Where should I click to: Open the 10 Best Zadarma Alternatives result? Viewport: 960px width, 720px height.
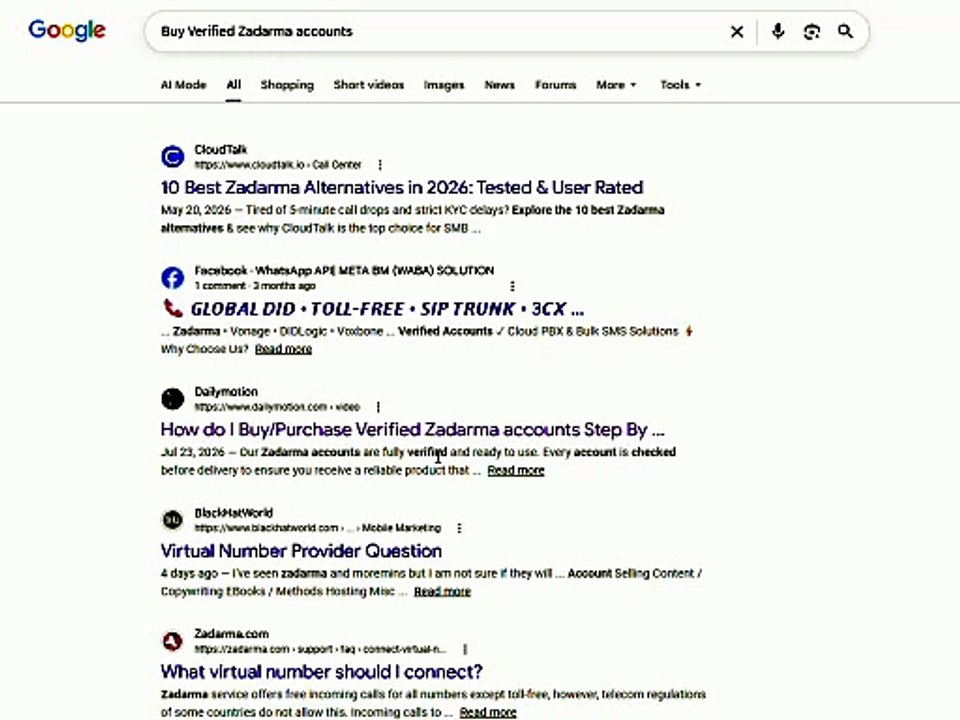[x=402, y=187]
